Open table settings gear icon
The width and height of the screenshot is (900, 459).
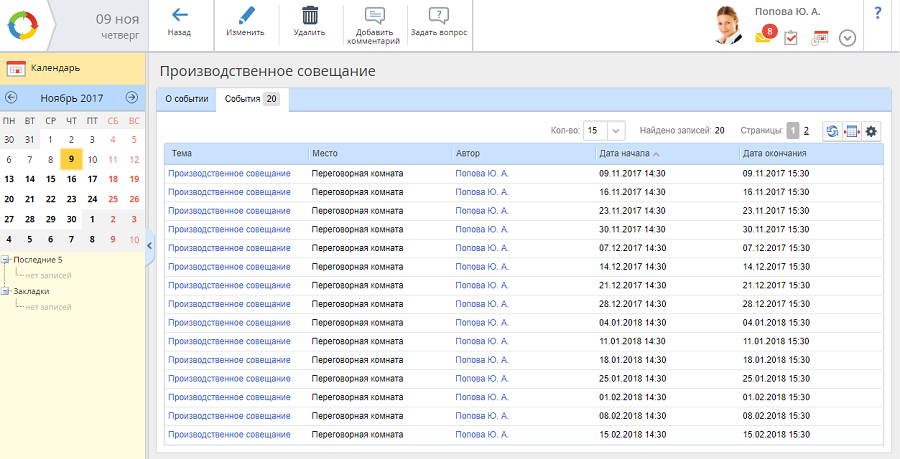[x=871, y=131]
